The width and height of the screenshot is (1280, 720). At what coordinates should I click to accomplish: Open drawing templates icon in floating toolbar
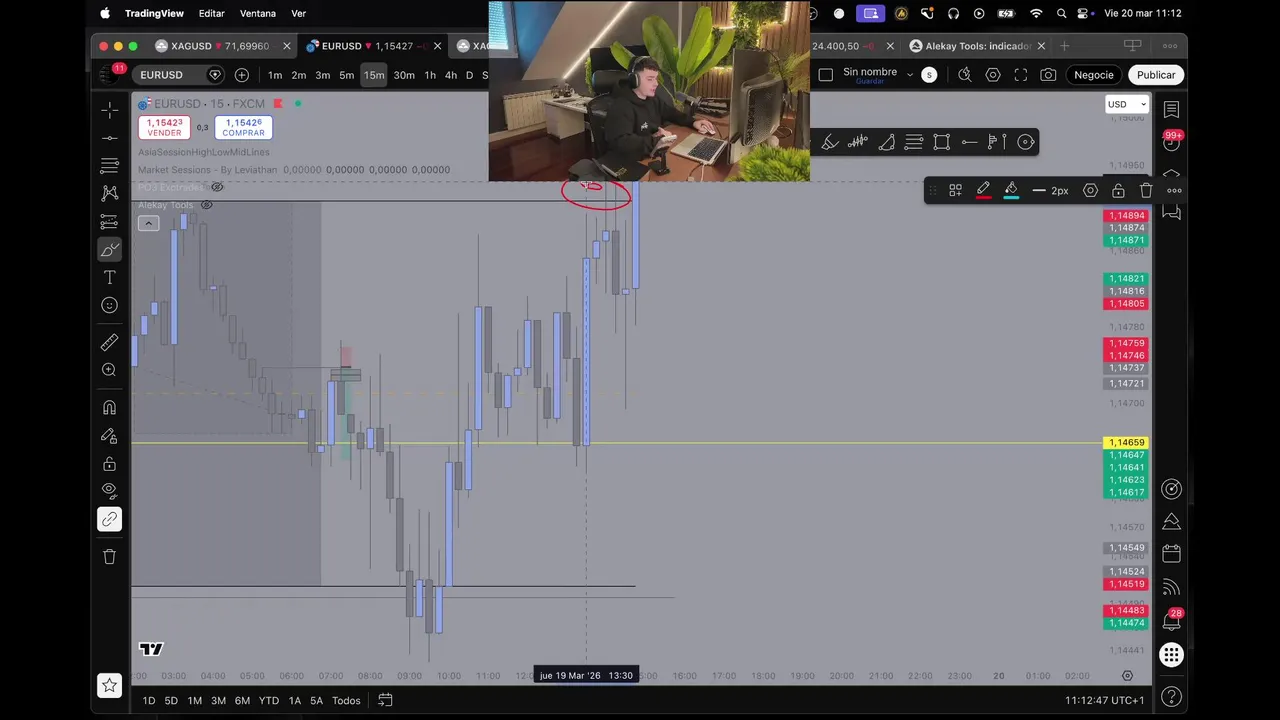tap(956, 190)
